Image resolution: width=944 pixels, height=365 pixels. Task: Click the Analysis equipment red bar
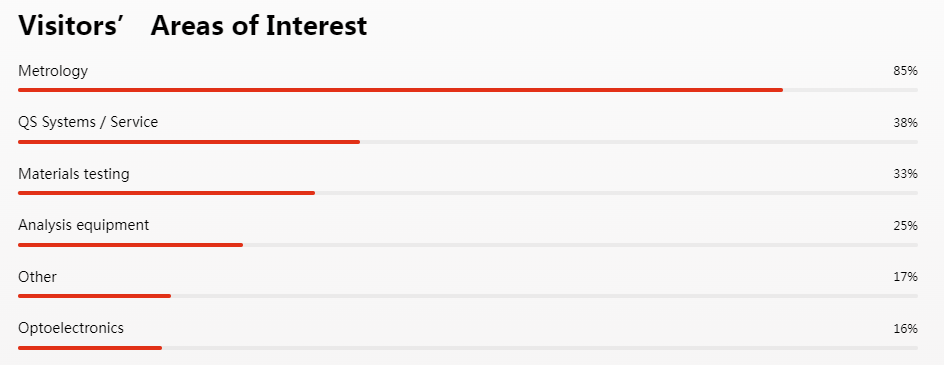pos(131,245)
